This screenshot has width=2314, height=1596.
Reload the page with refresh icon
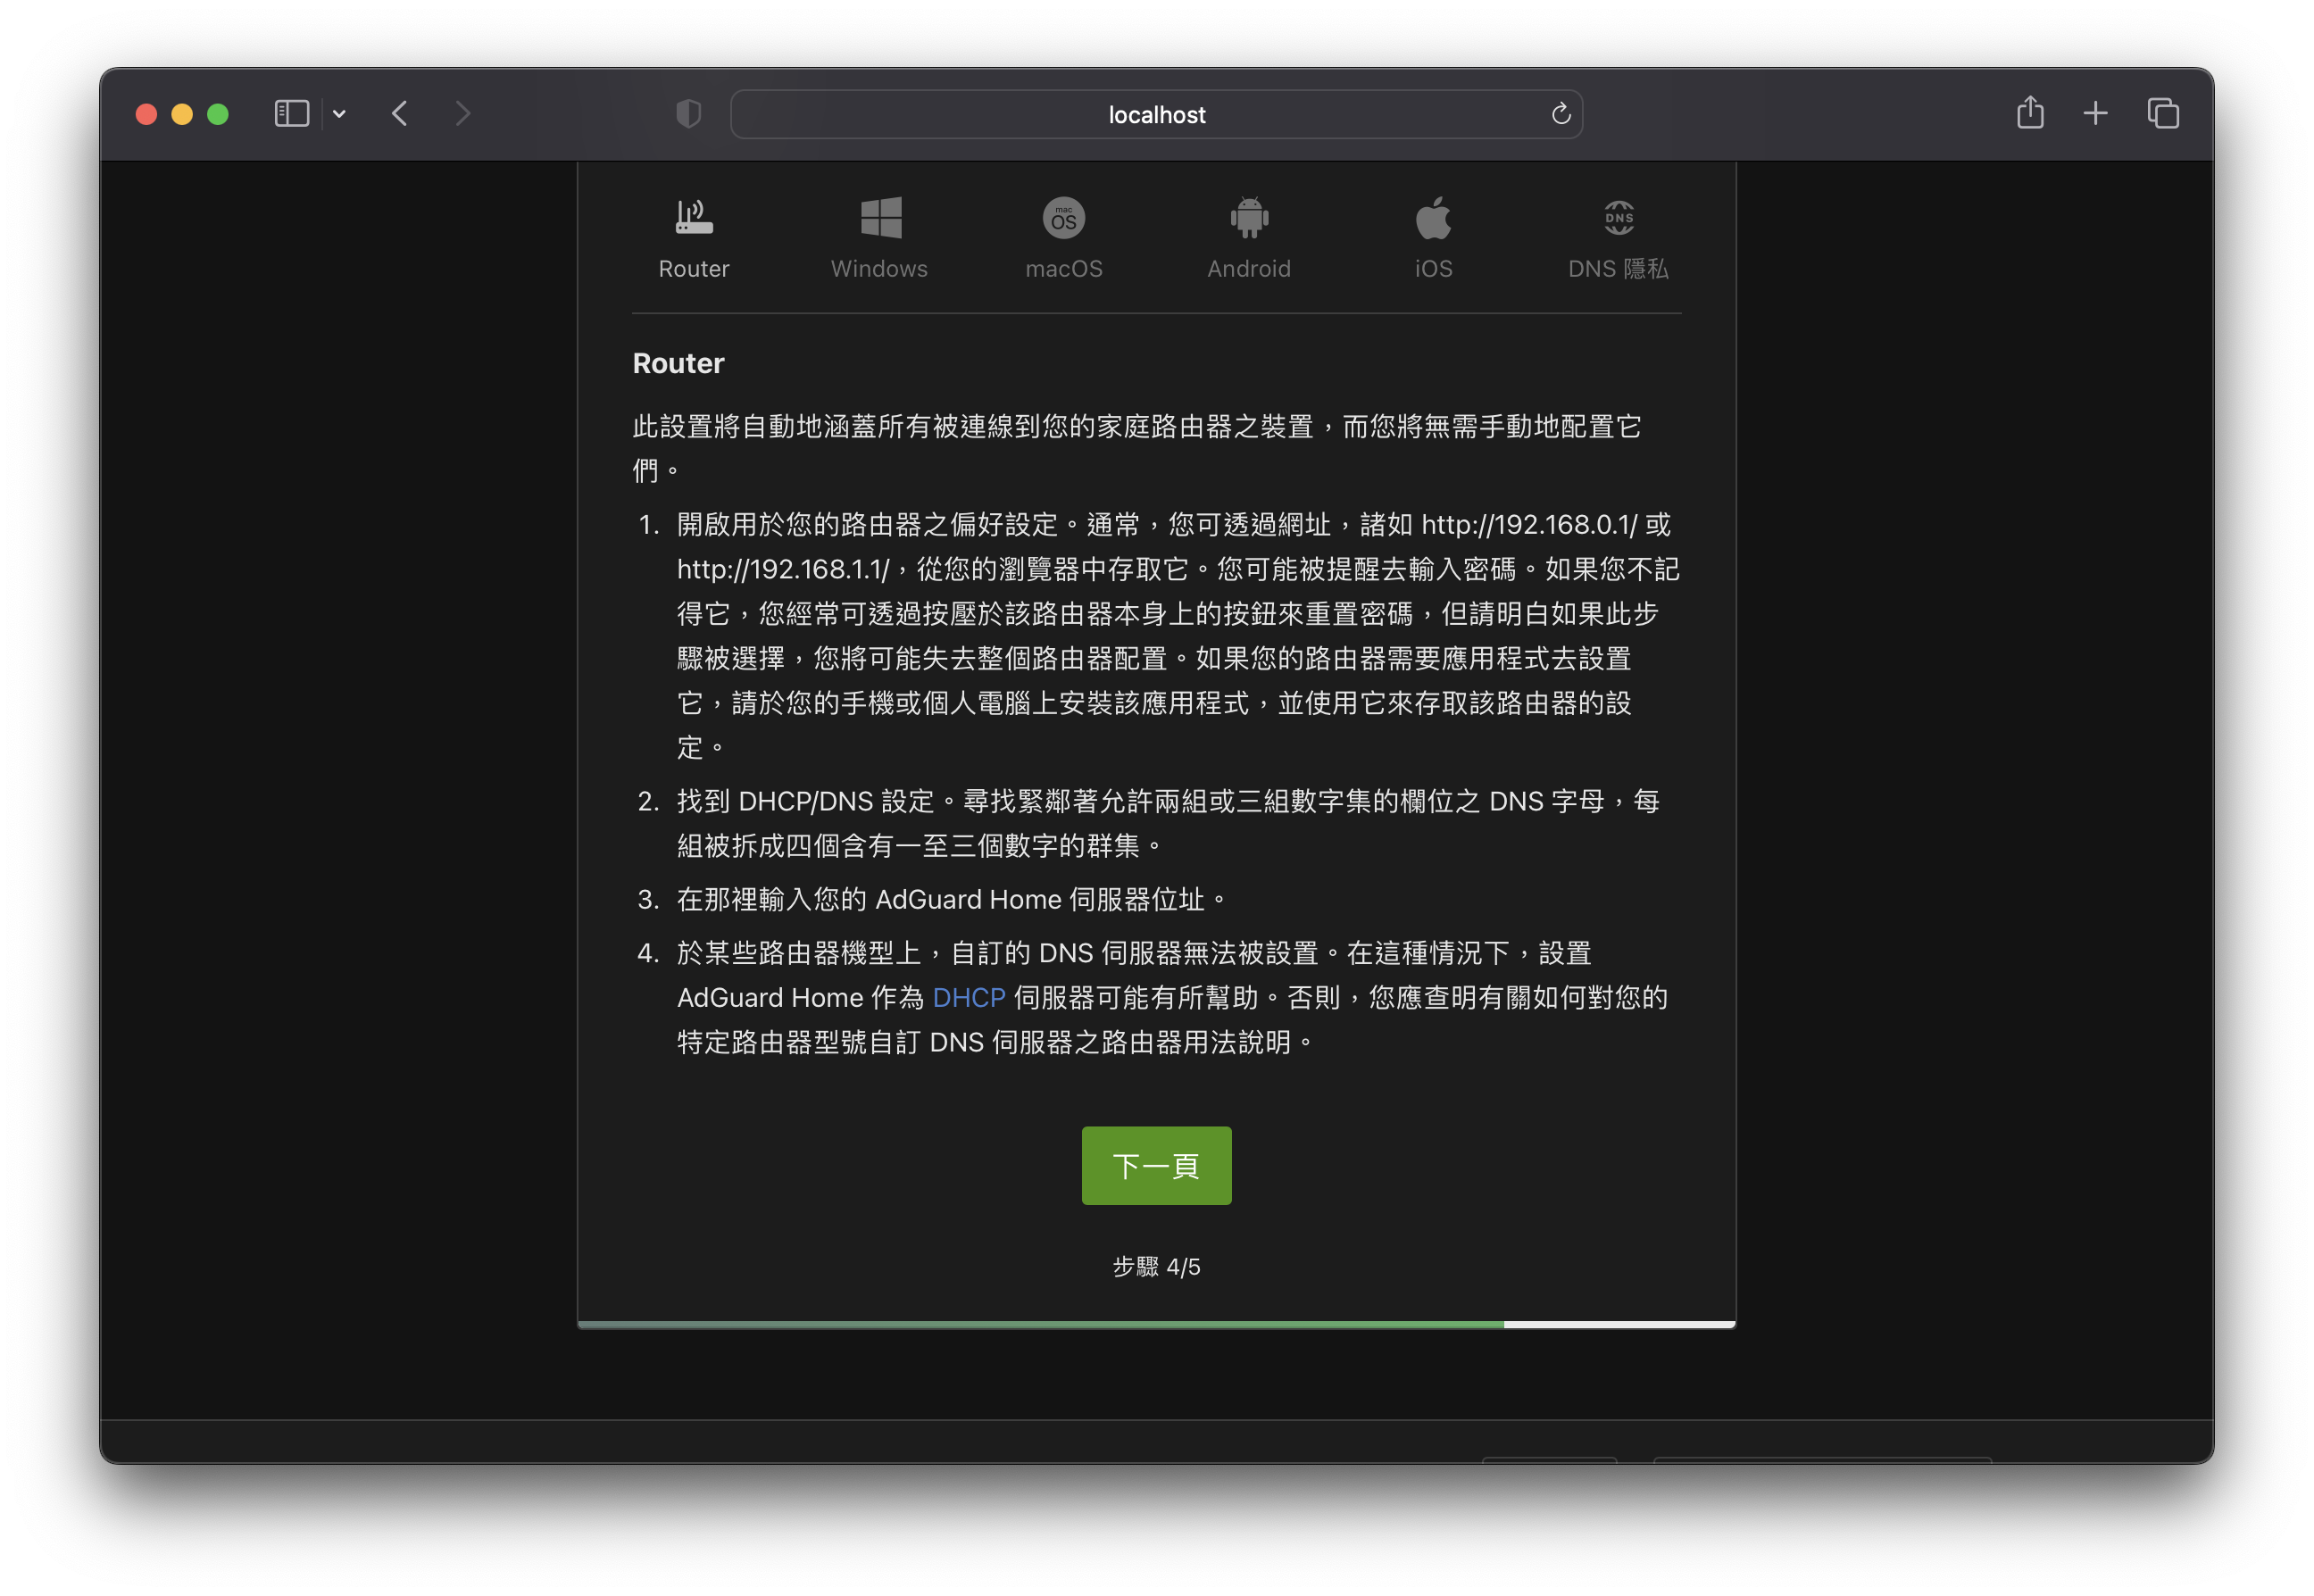click(1560, 114)
